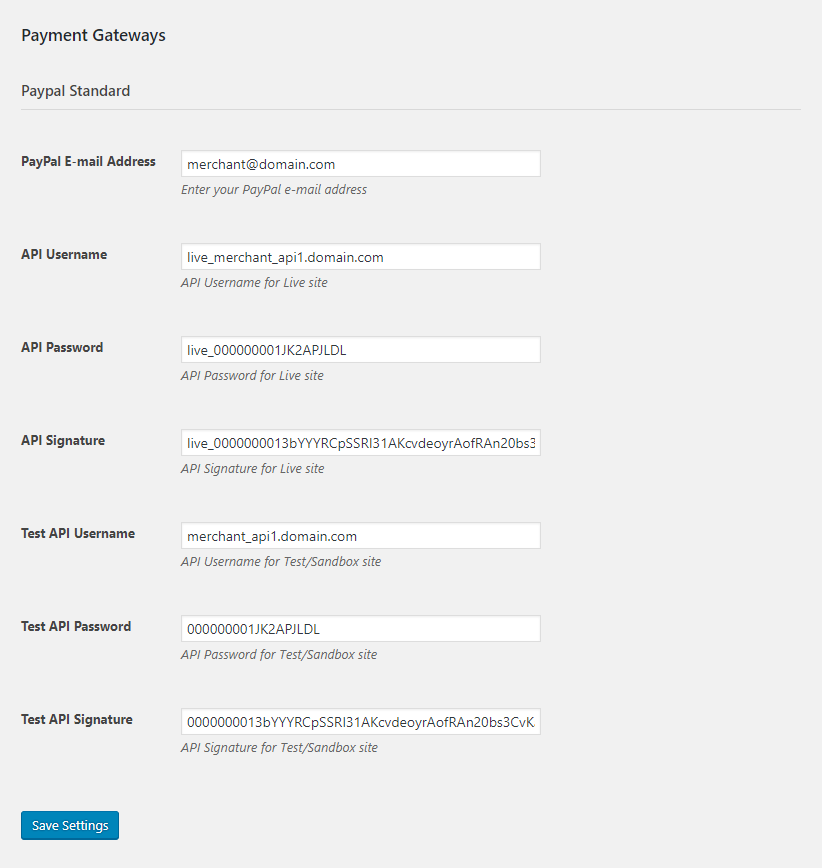Click the live API Signature text field
Image resolution: width=822 pixels, height=868 pixels.
point(360,443)
